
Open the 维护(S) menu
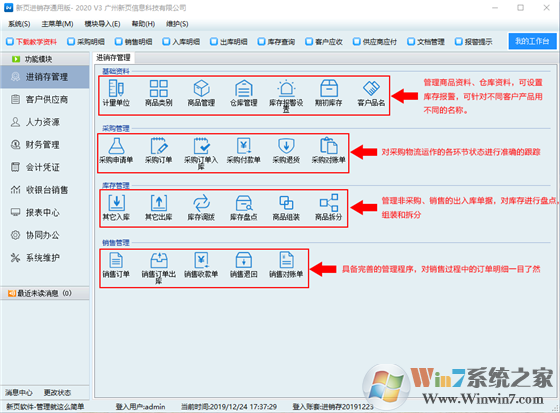[177, 24]
